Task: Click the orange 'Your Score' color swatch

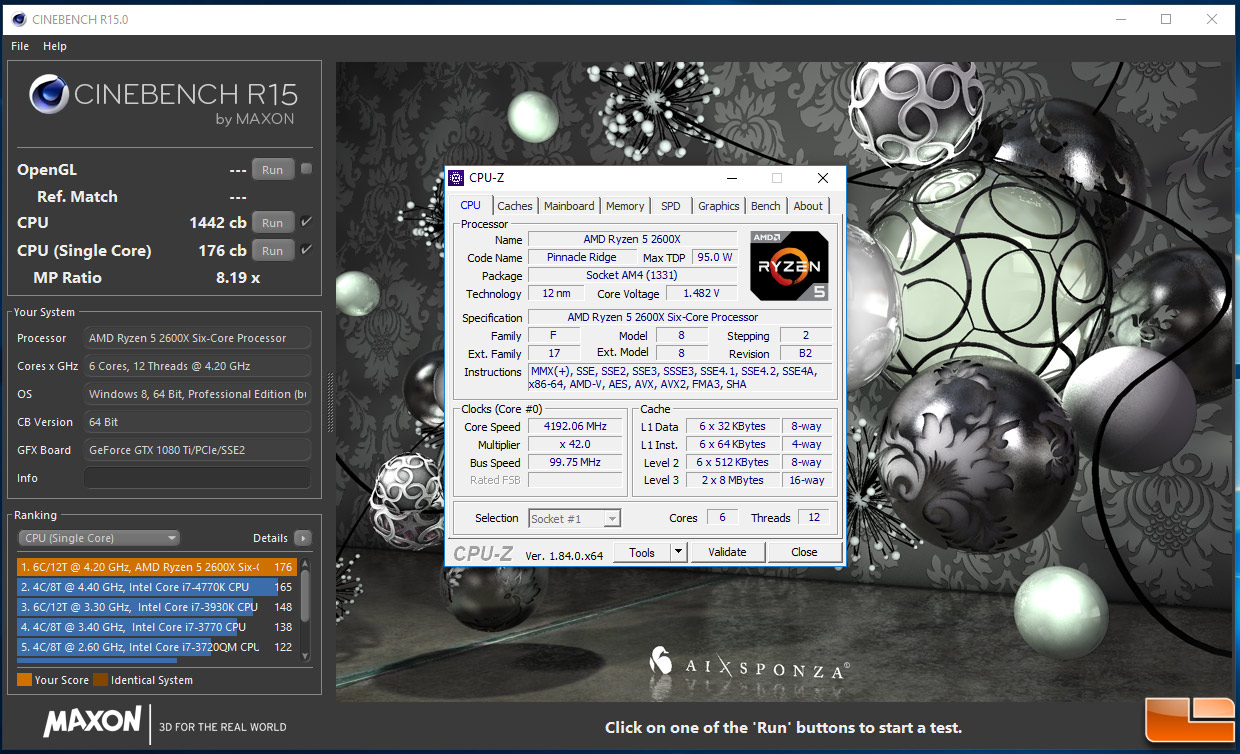Action: click(24, 680)
